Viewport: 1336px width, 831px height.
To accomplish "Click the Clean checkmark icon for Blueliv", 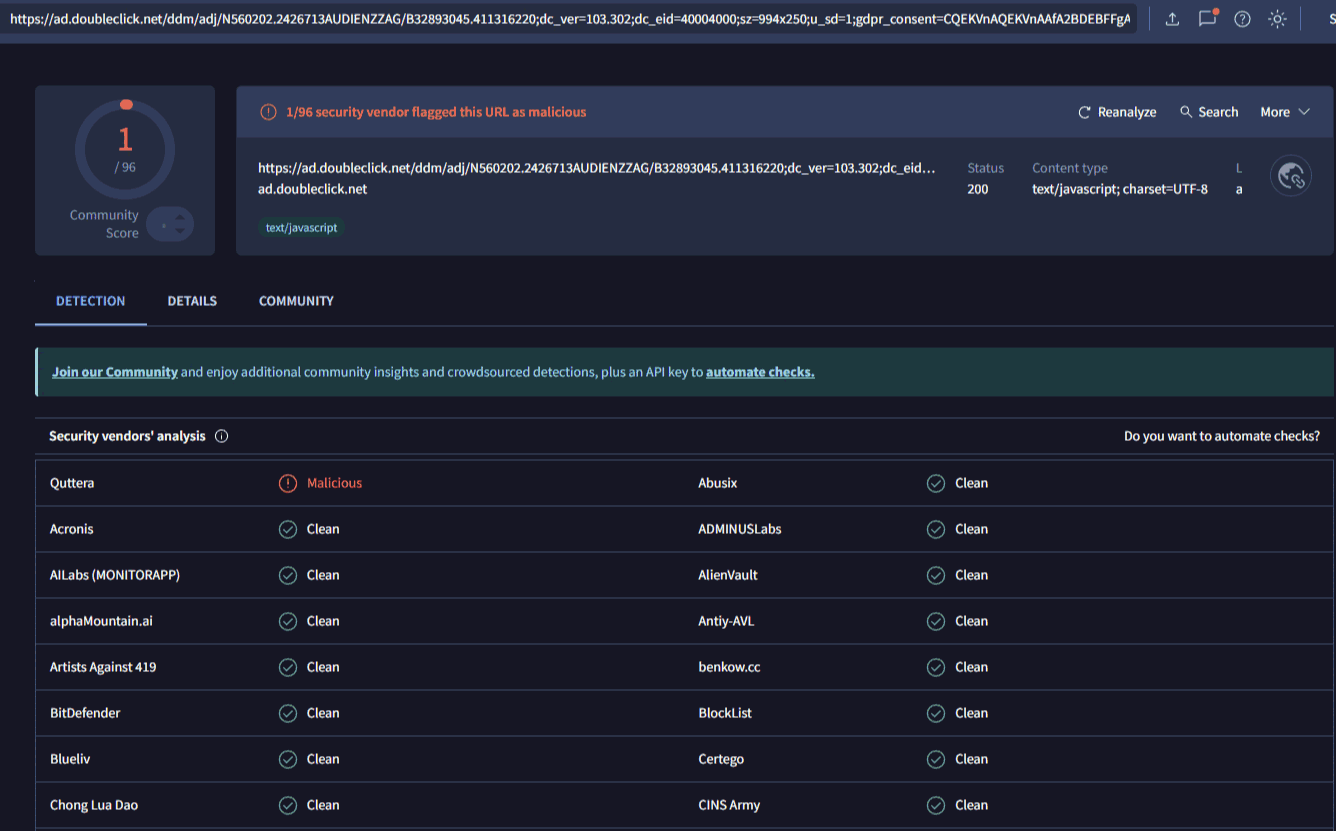I will (x=288, y=759).
